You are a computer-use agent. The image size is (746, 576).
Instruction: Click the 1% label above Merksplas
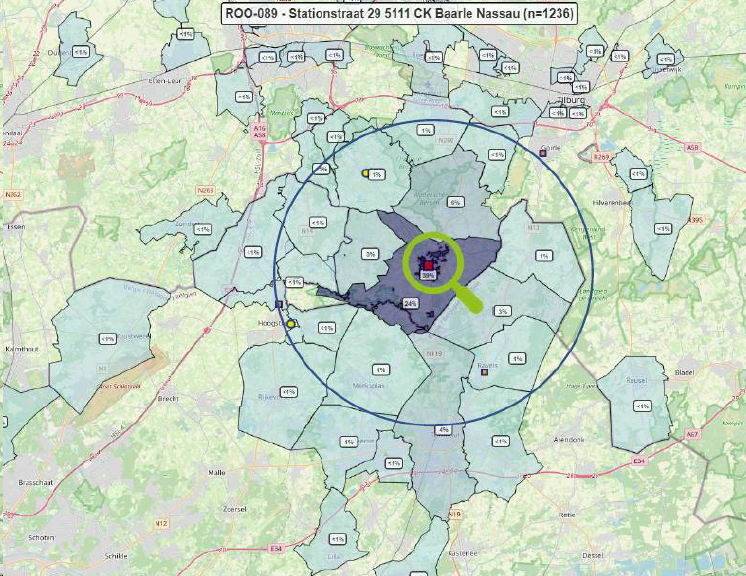[381, 370]
